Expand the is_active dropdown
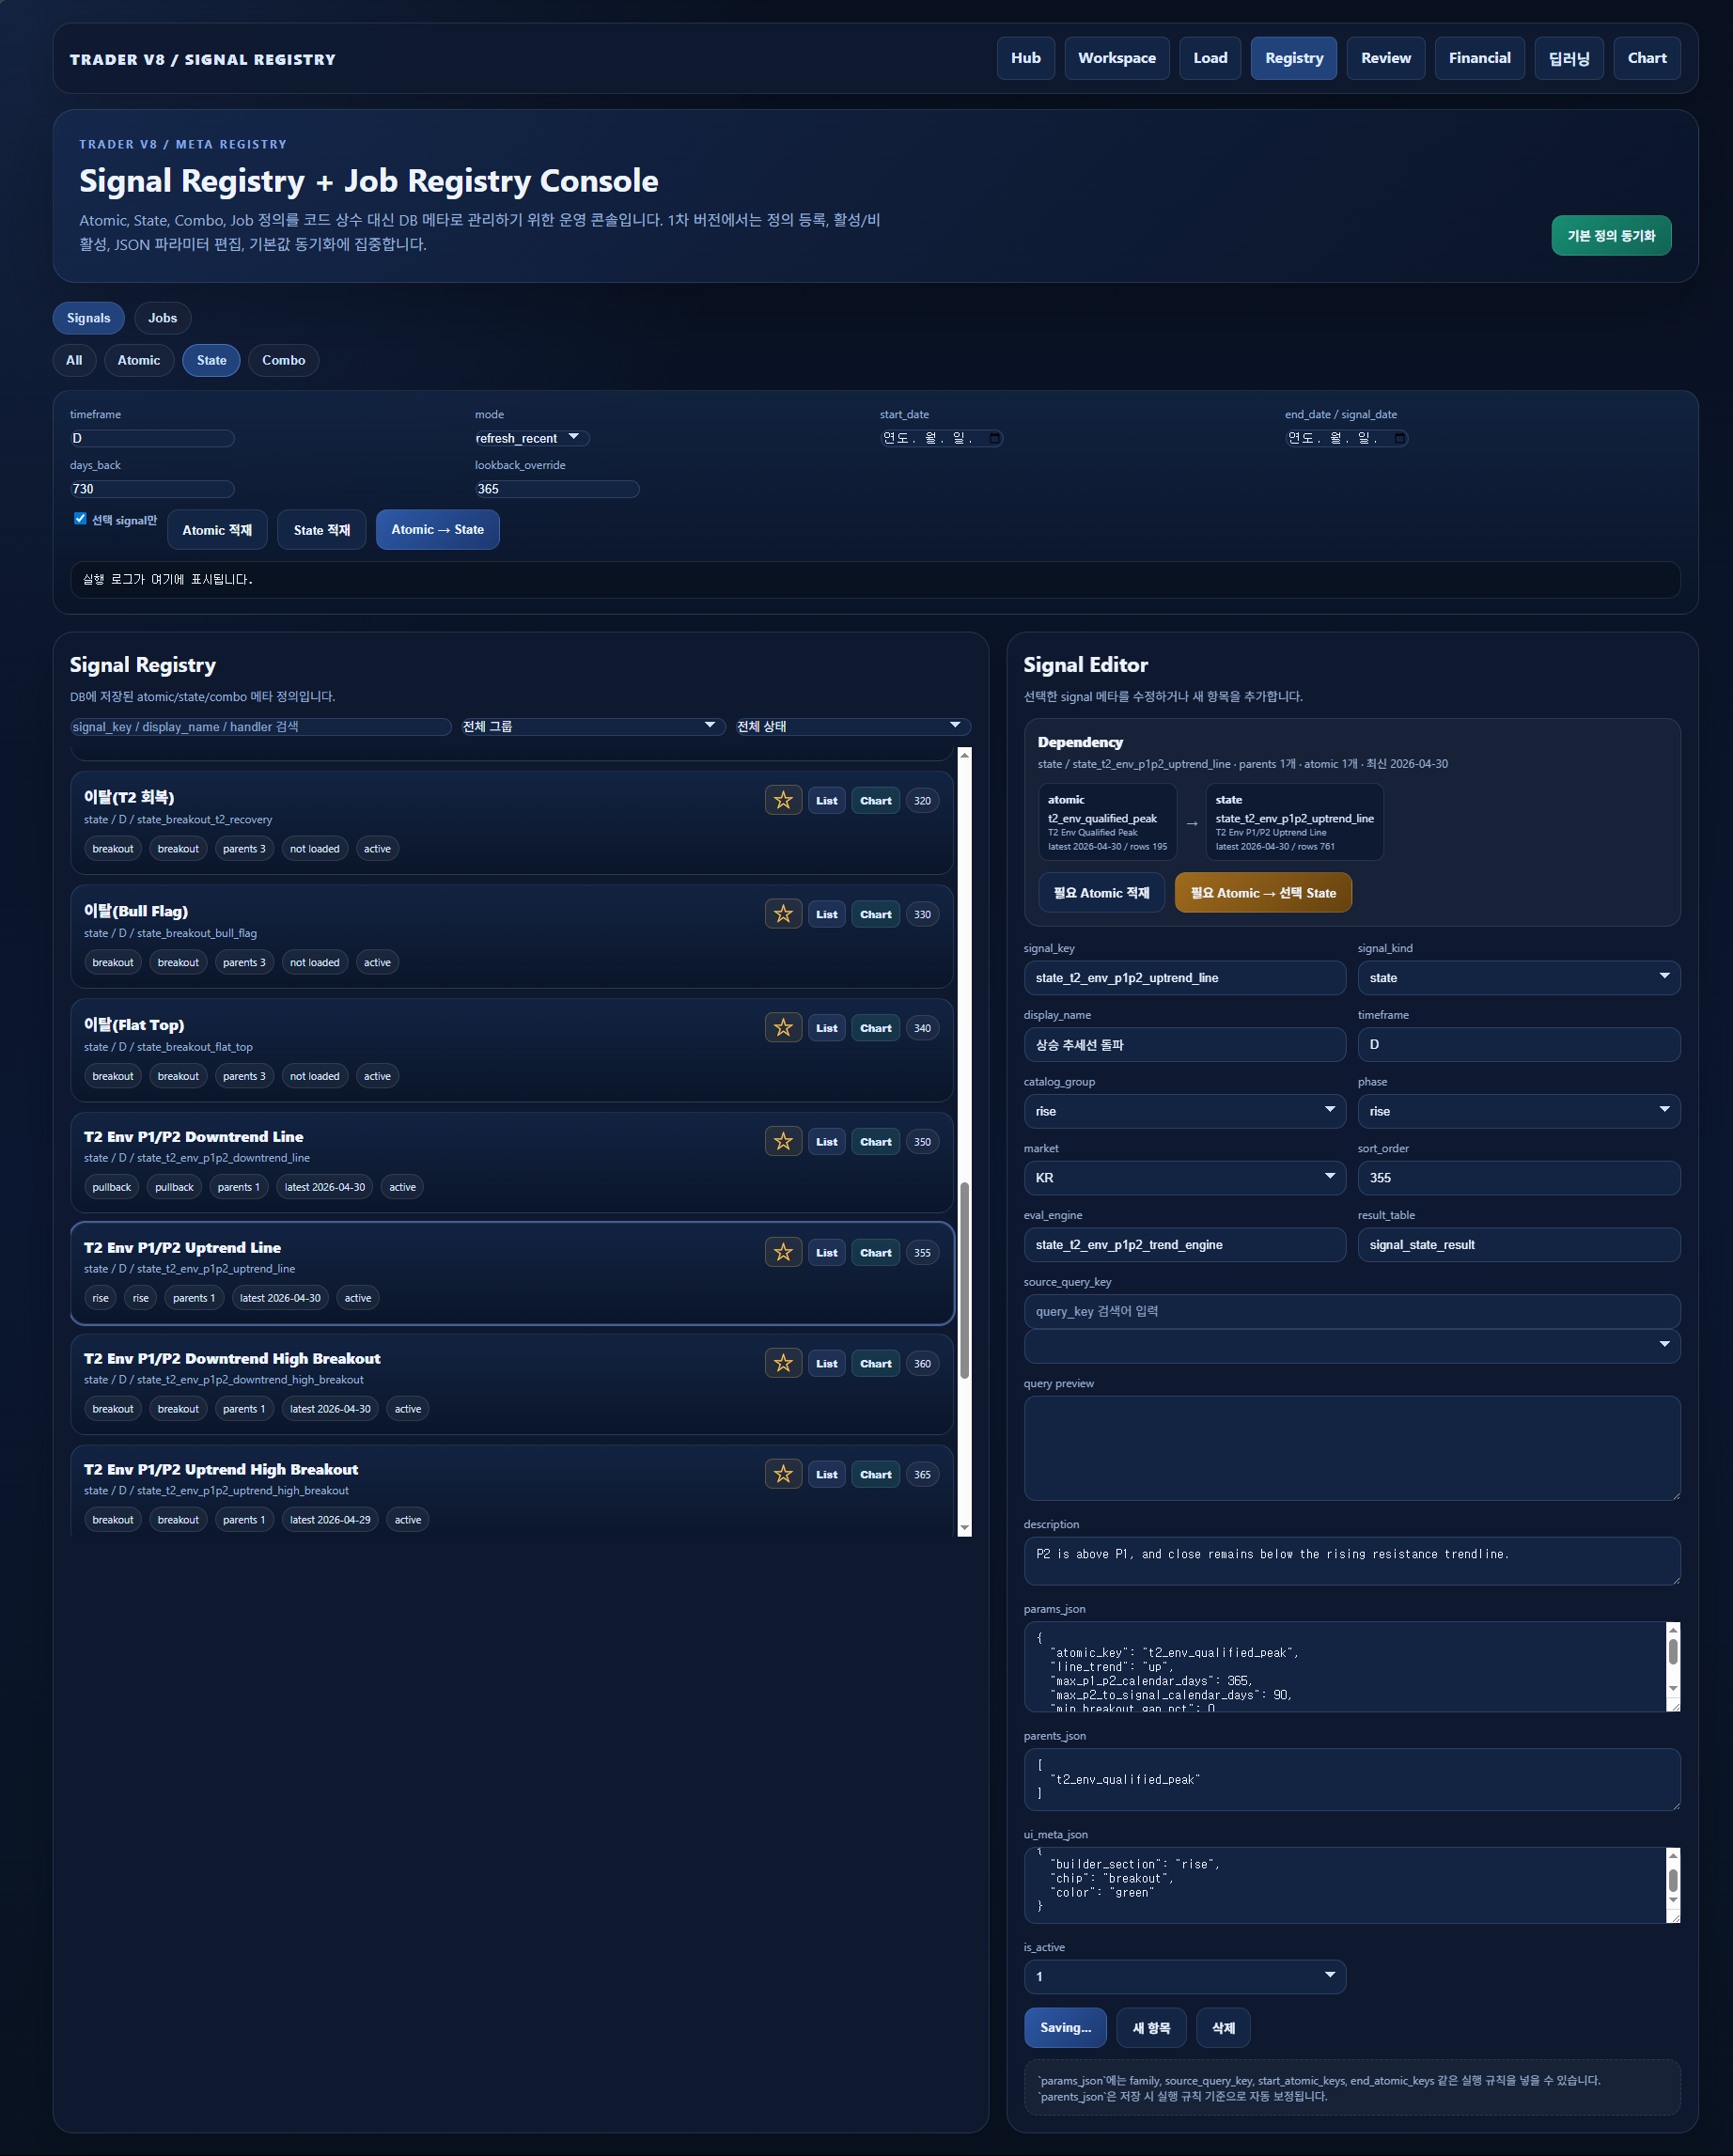1733x2156 pixels. click(1184, 1976)
